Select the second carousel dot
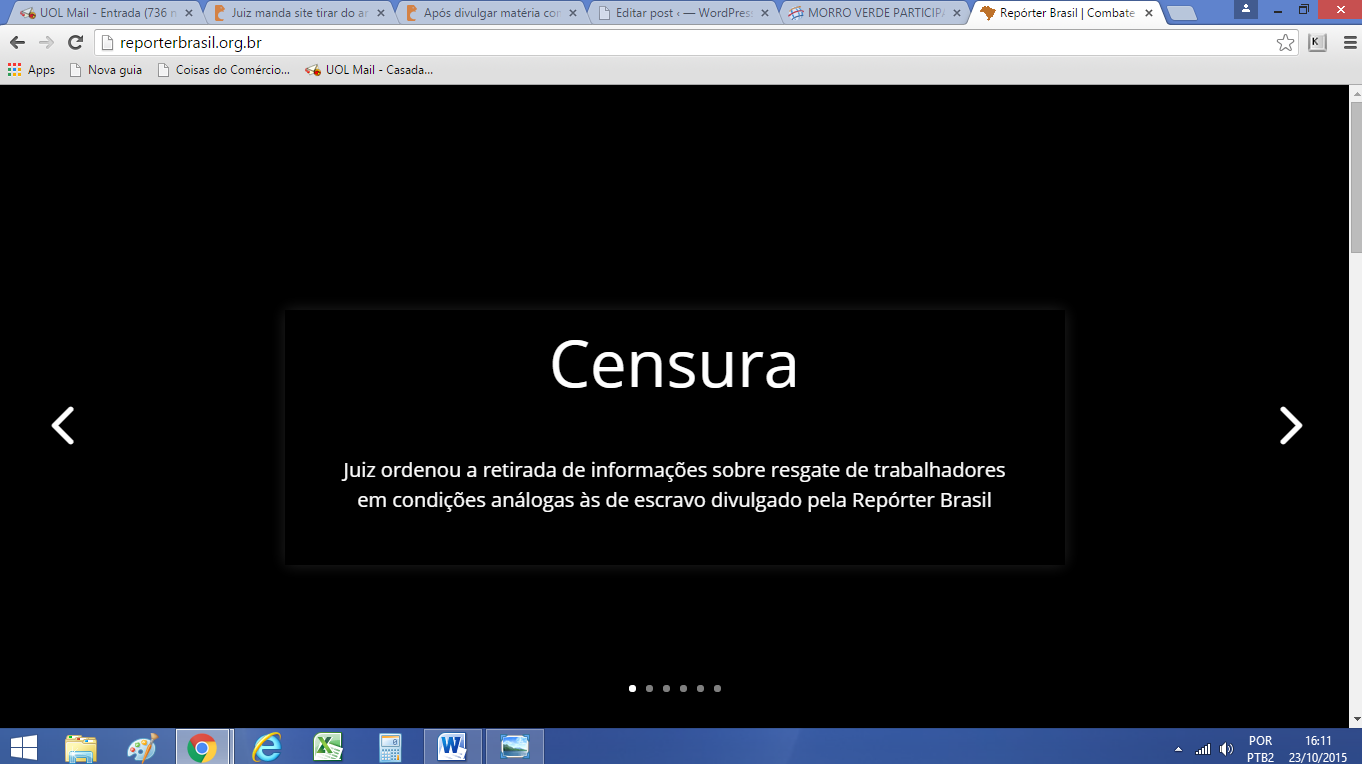The image size is (1362, 764). coord(649,688)
